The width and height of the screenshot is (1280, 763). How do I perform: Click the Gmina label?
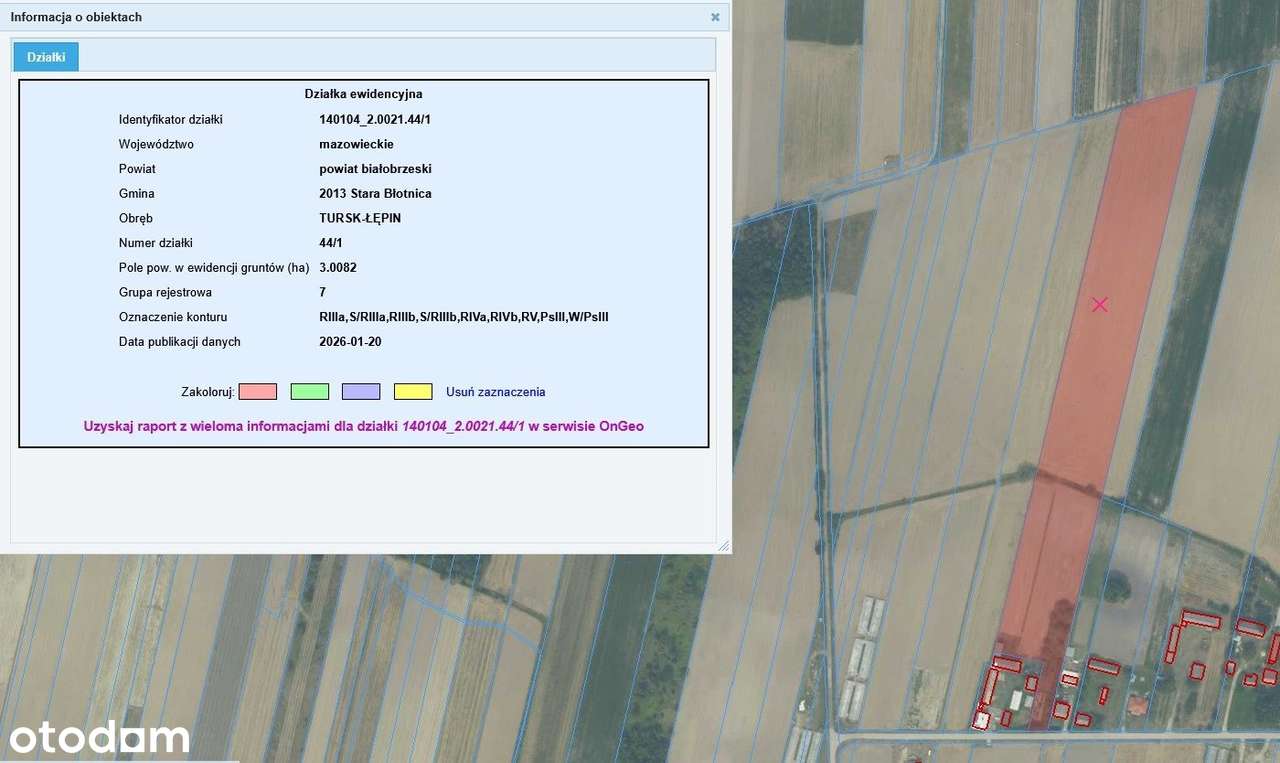pos(136,193)
